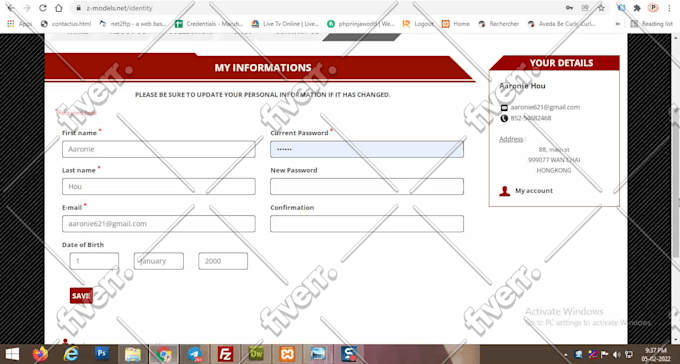Open contactus.html bookmark
Image resolution: width=680 pixels, height=364 pixels.
(x=66, y=24)
